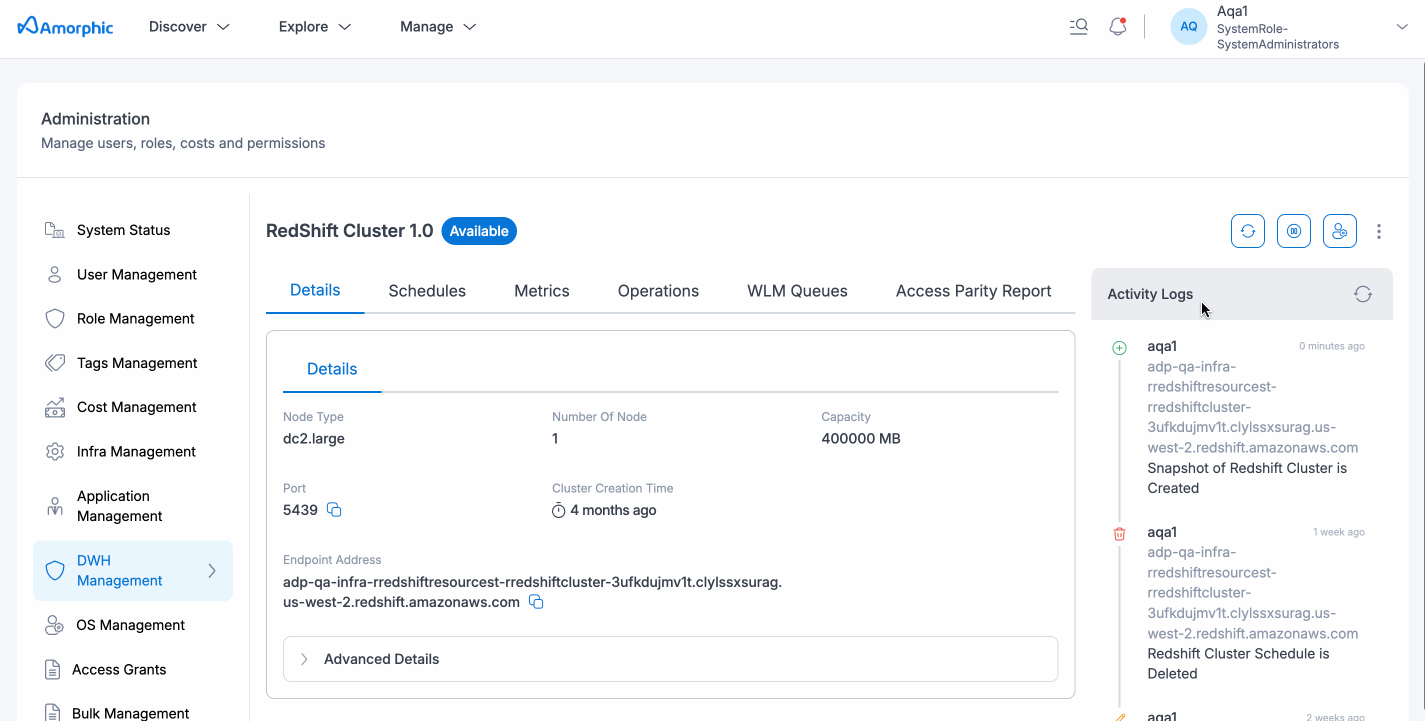Click the RedShift Cluster 1.0 title
Image resolution: width=1425 pixels, height=721 pixels.
(x=350, y=231)
